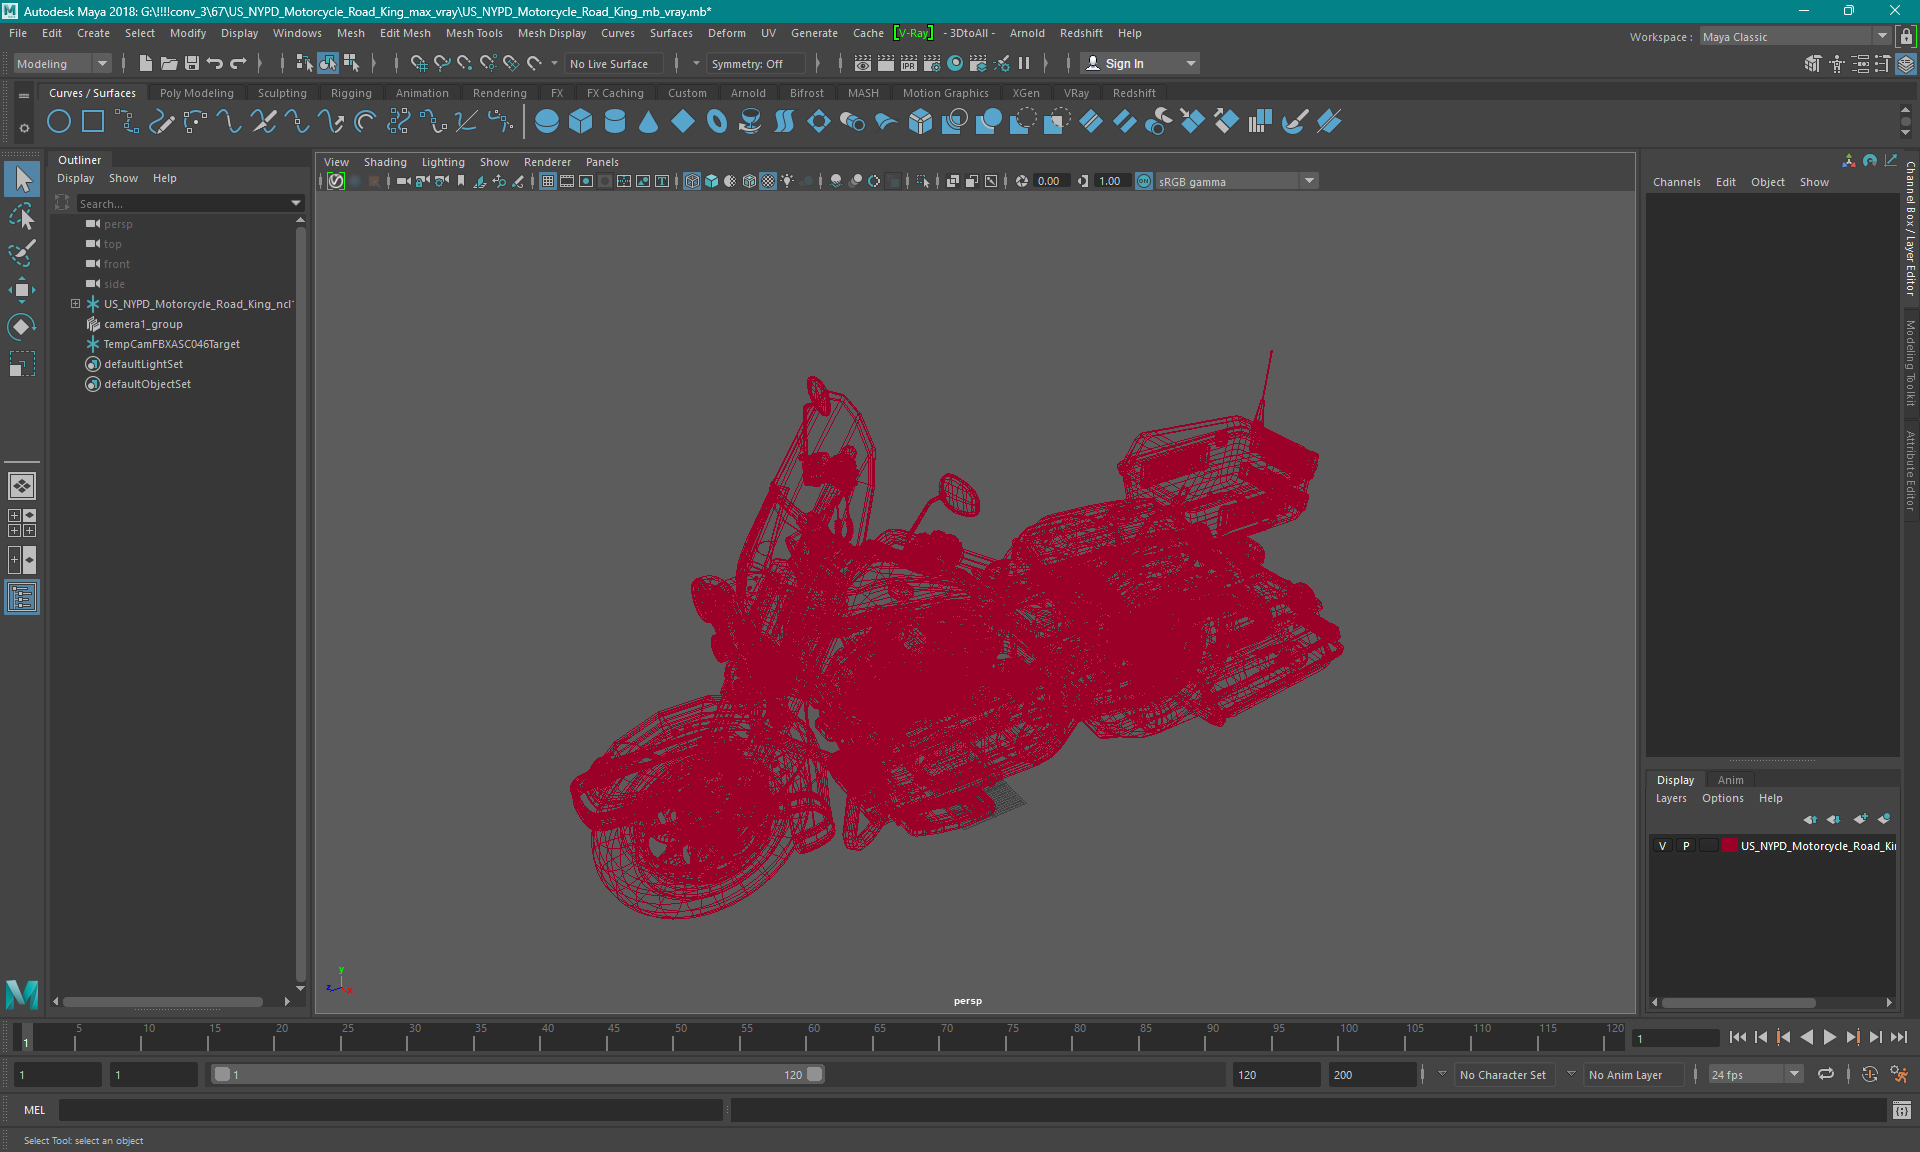Click No Live Surface field

coord(613,63)
